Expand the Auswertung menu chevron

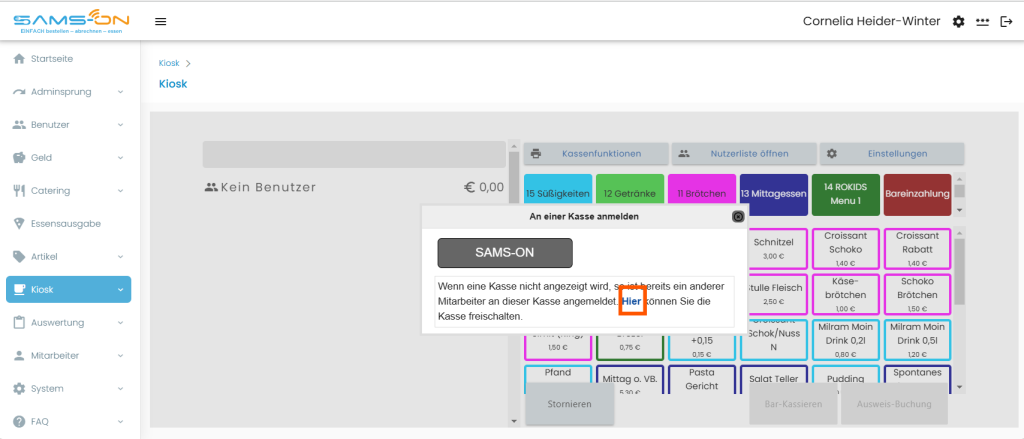click(x=121, y=323)
